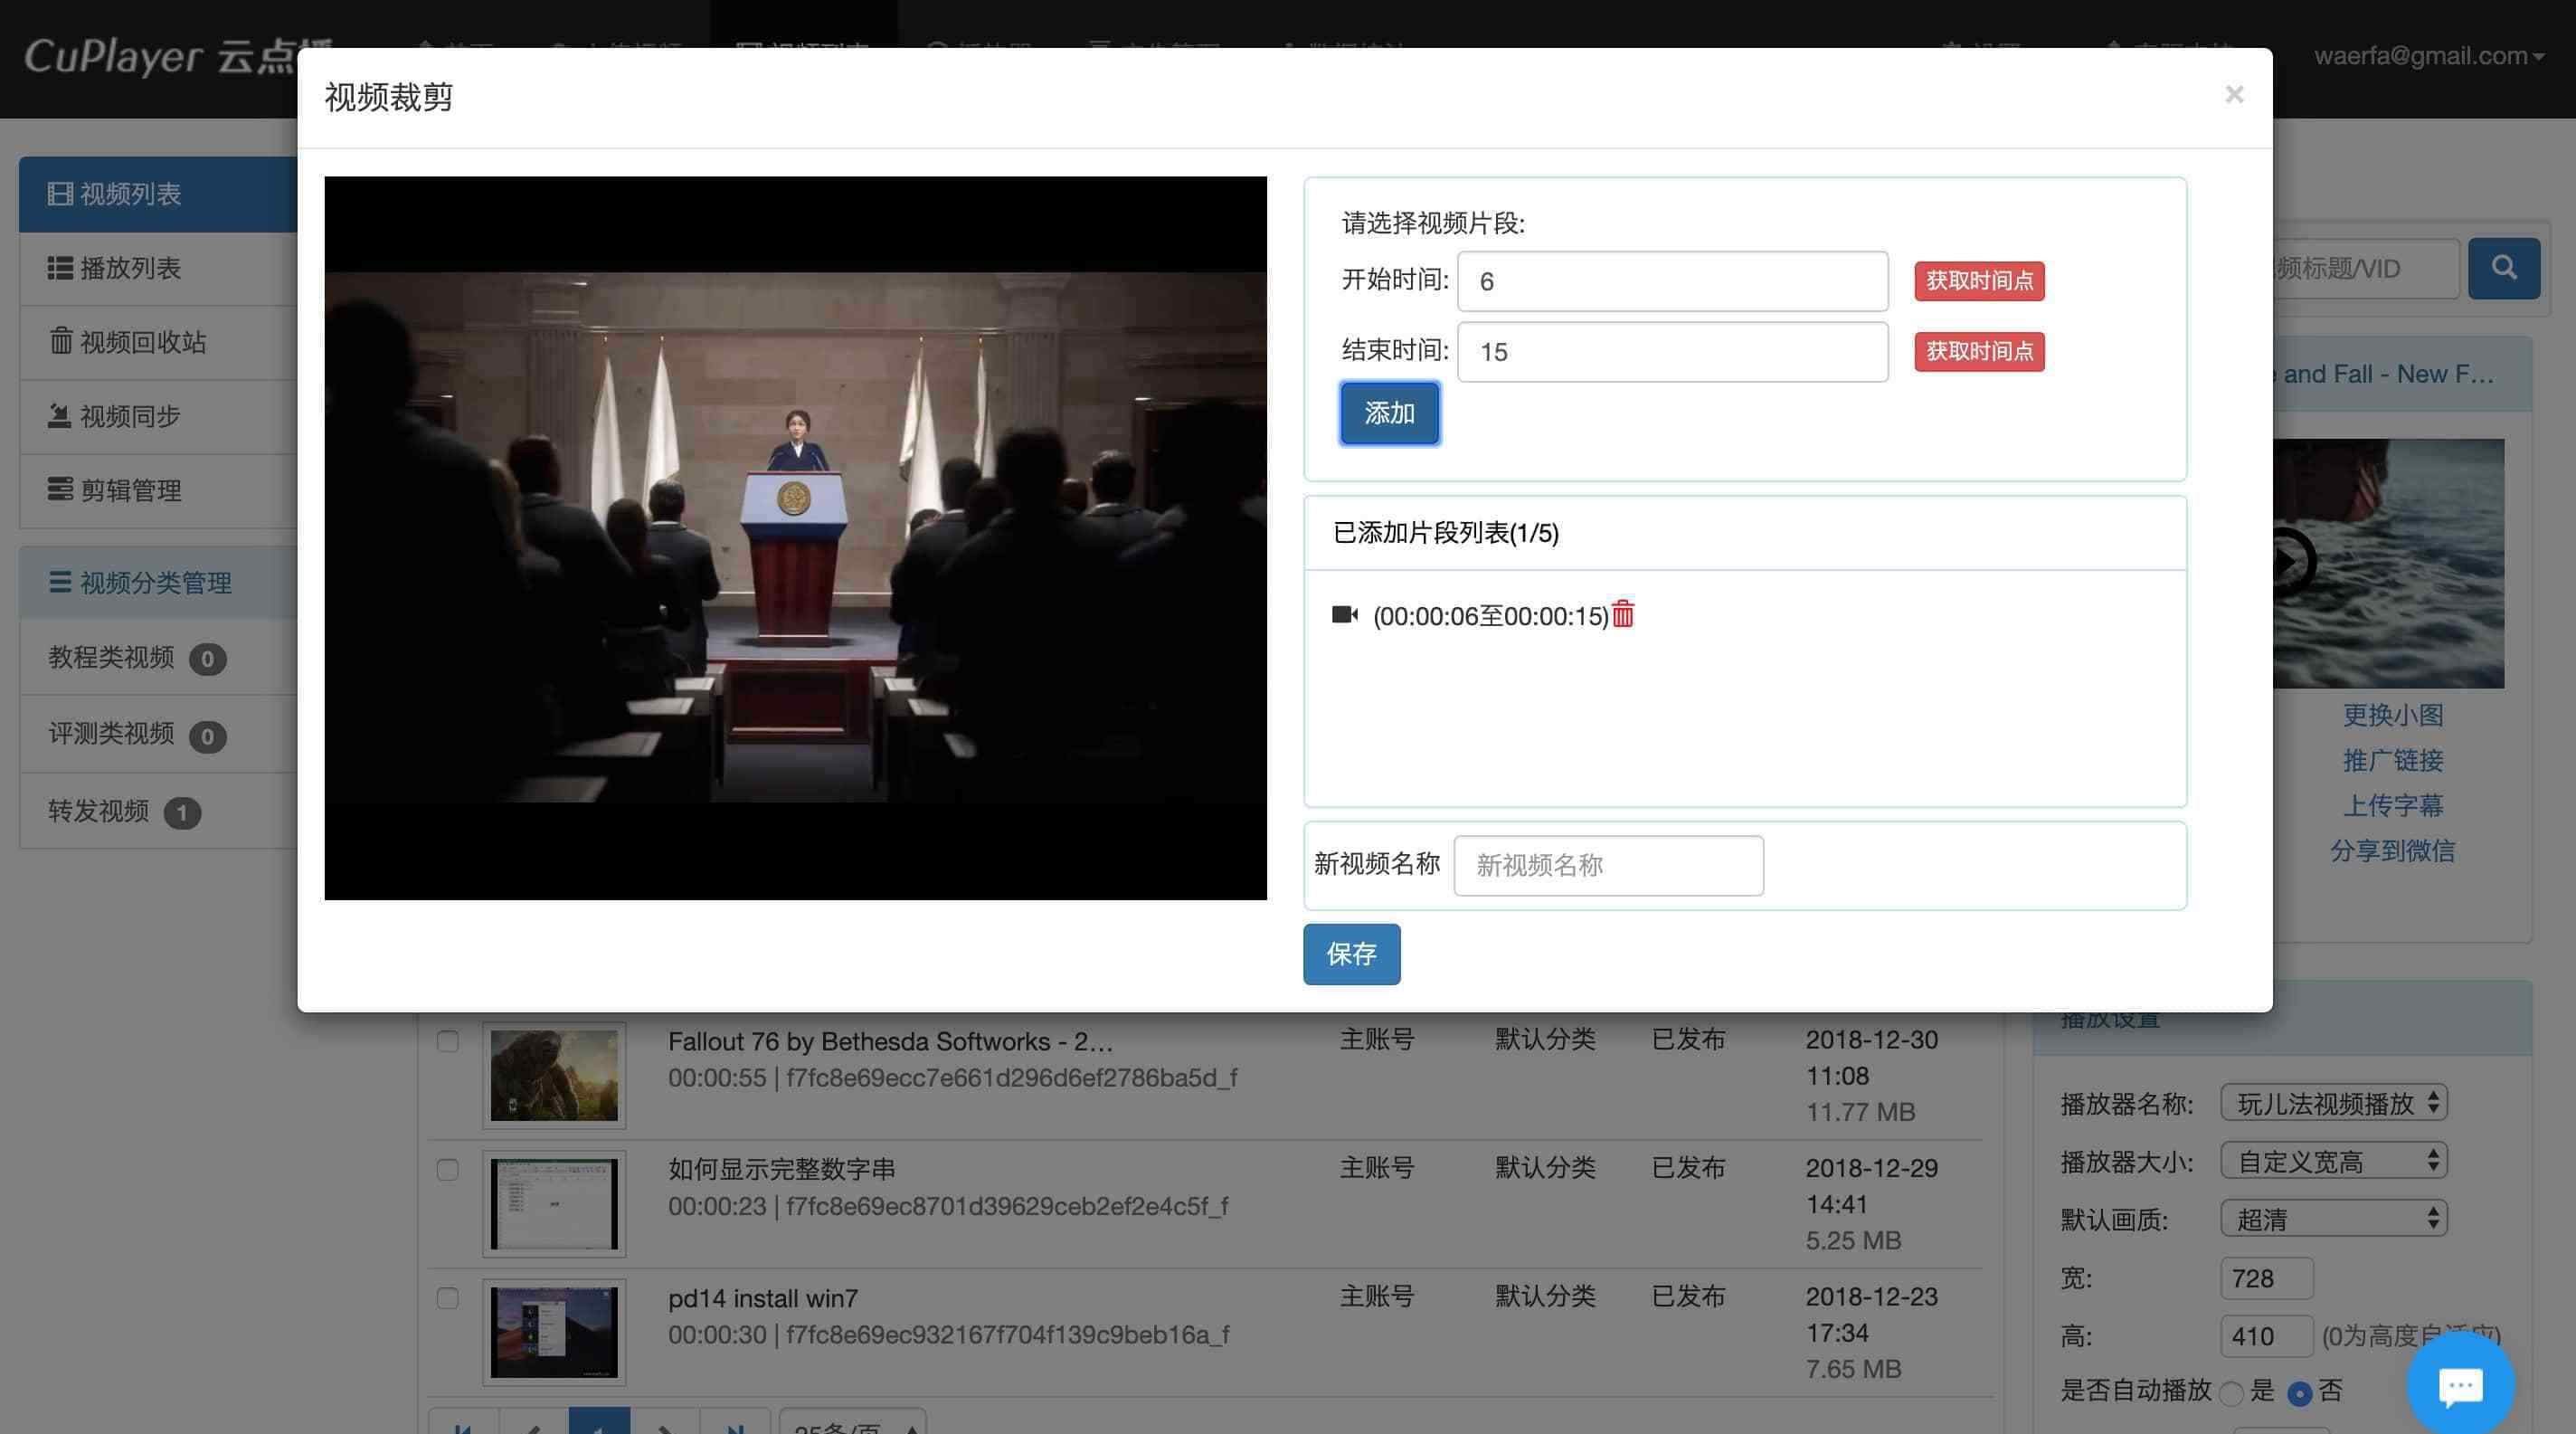Click the 推广链接 link
The width and height of the screenshot is (2576, 1434).
click(x=2392, y=760)
